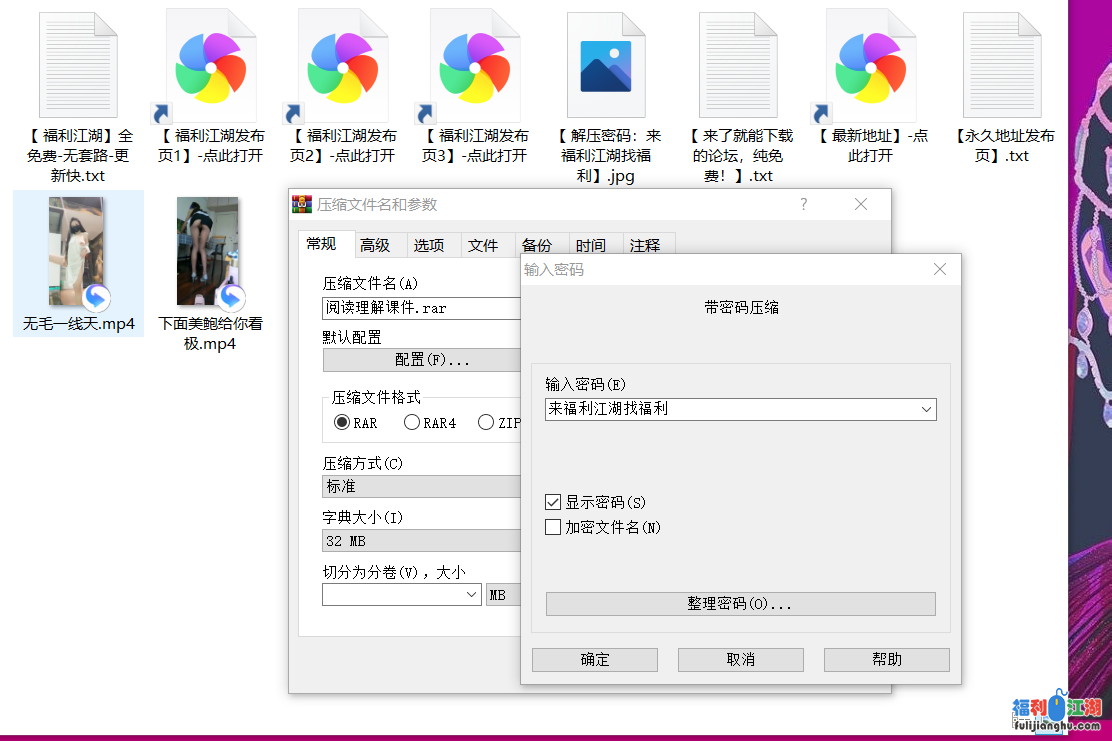1112x741 pixels.
Task: Open 【来了就能下载的论坛，纯免费！】.txt
Action: pyautogui.click(x=740, y=63)
